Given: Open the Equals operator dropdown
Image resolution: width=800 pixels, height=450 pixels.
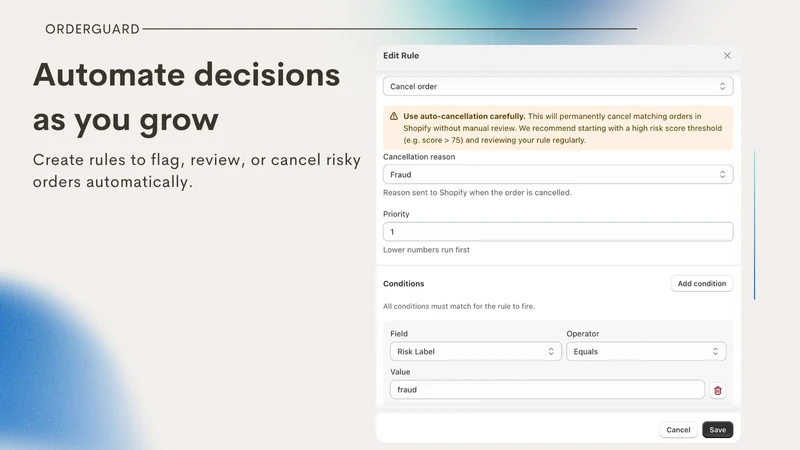Looking at the screenshot, I should [x=646, y=352].
